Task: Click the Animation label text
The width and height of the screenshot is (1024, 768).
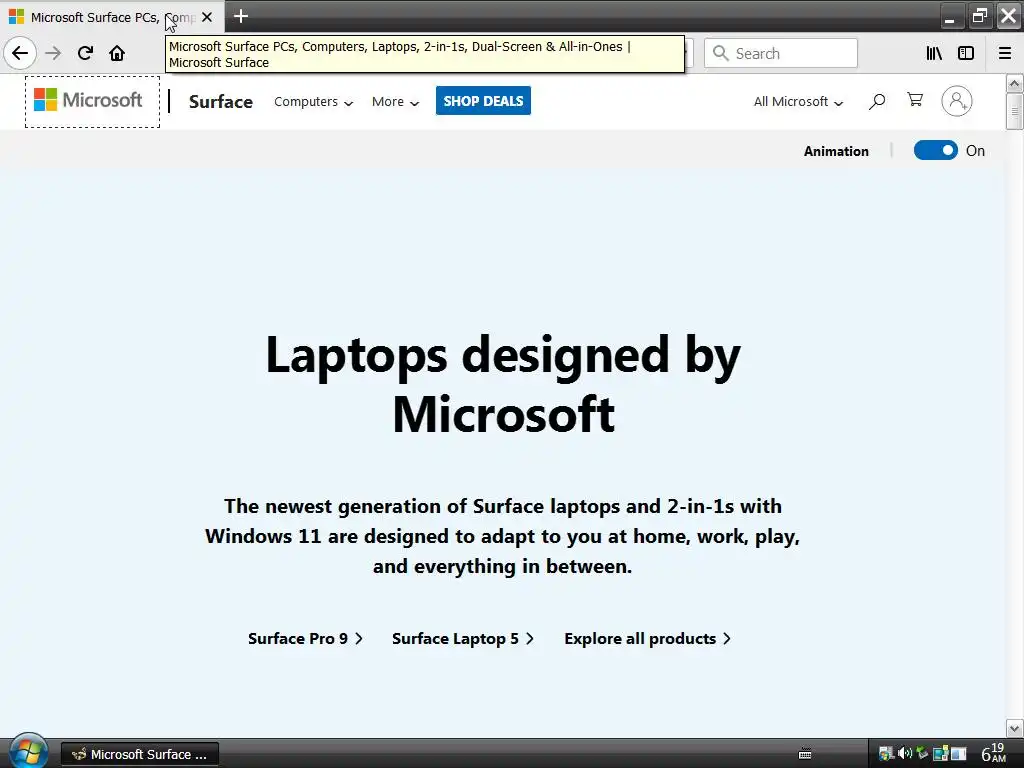Action: click(x=836, y=151)
